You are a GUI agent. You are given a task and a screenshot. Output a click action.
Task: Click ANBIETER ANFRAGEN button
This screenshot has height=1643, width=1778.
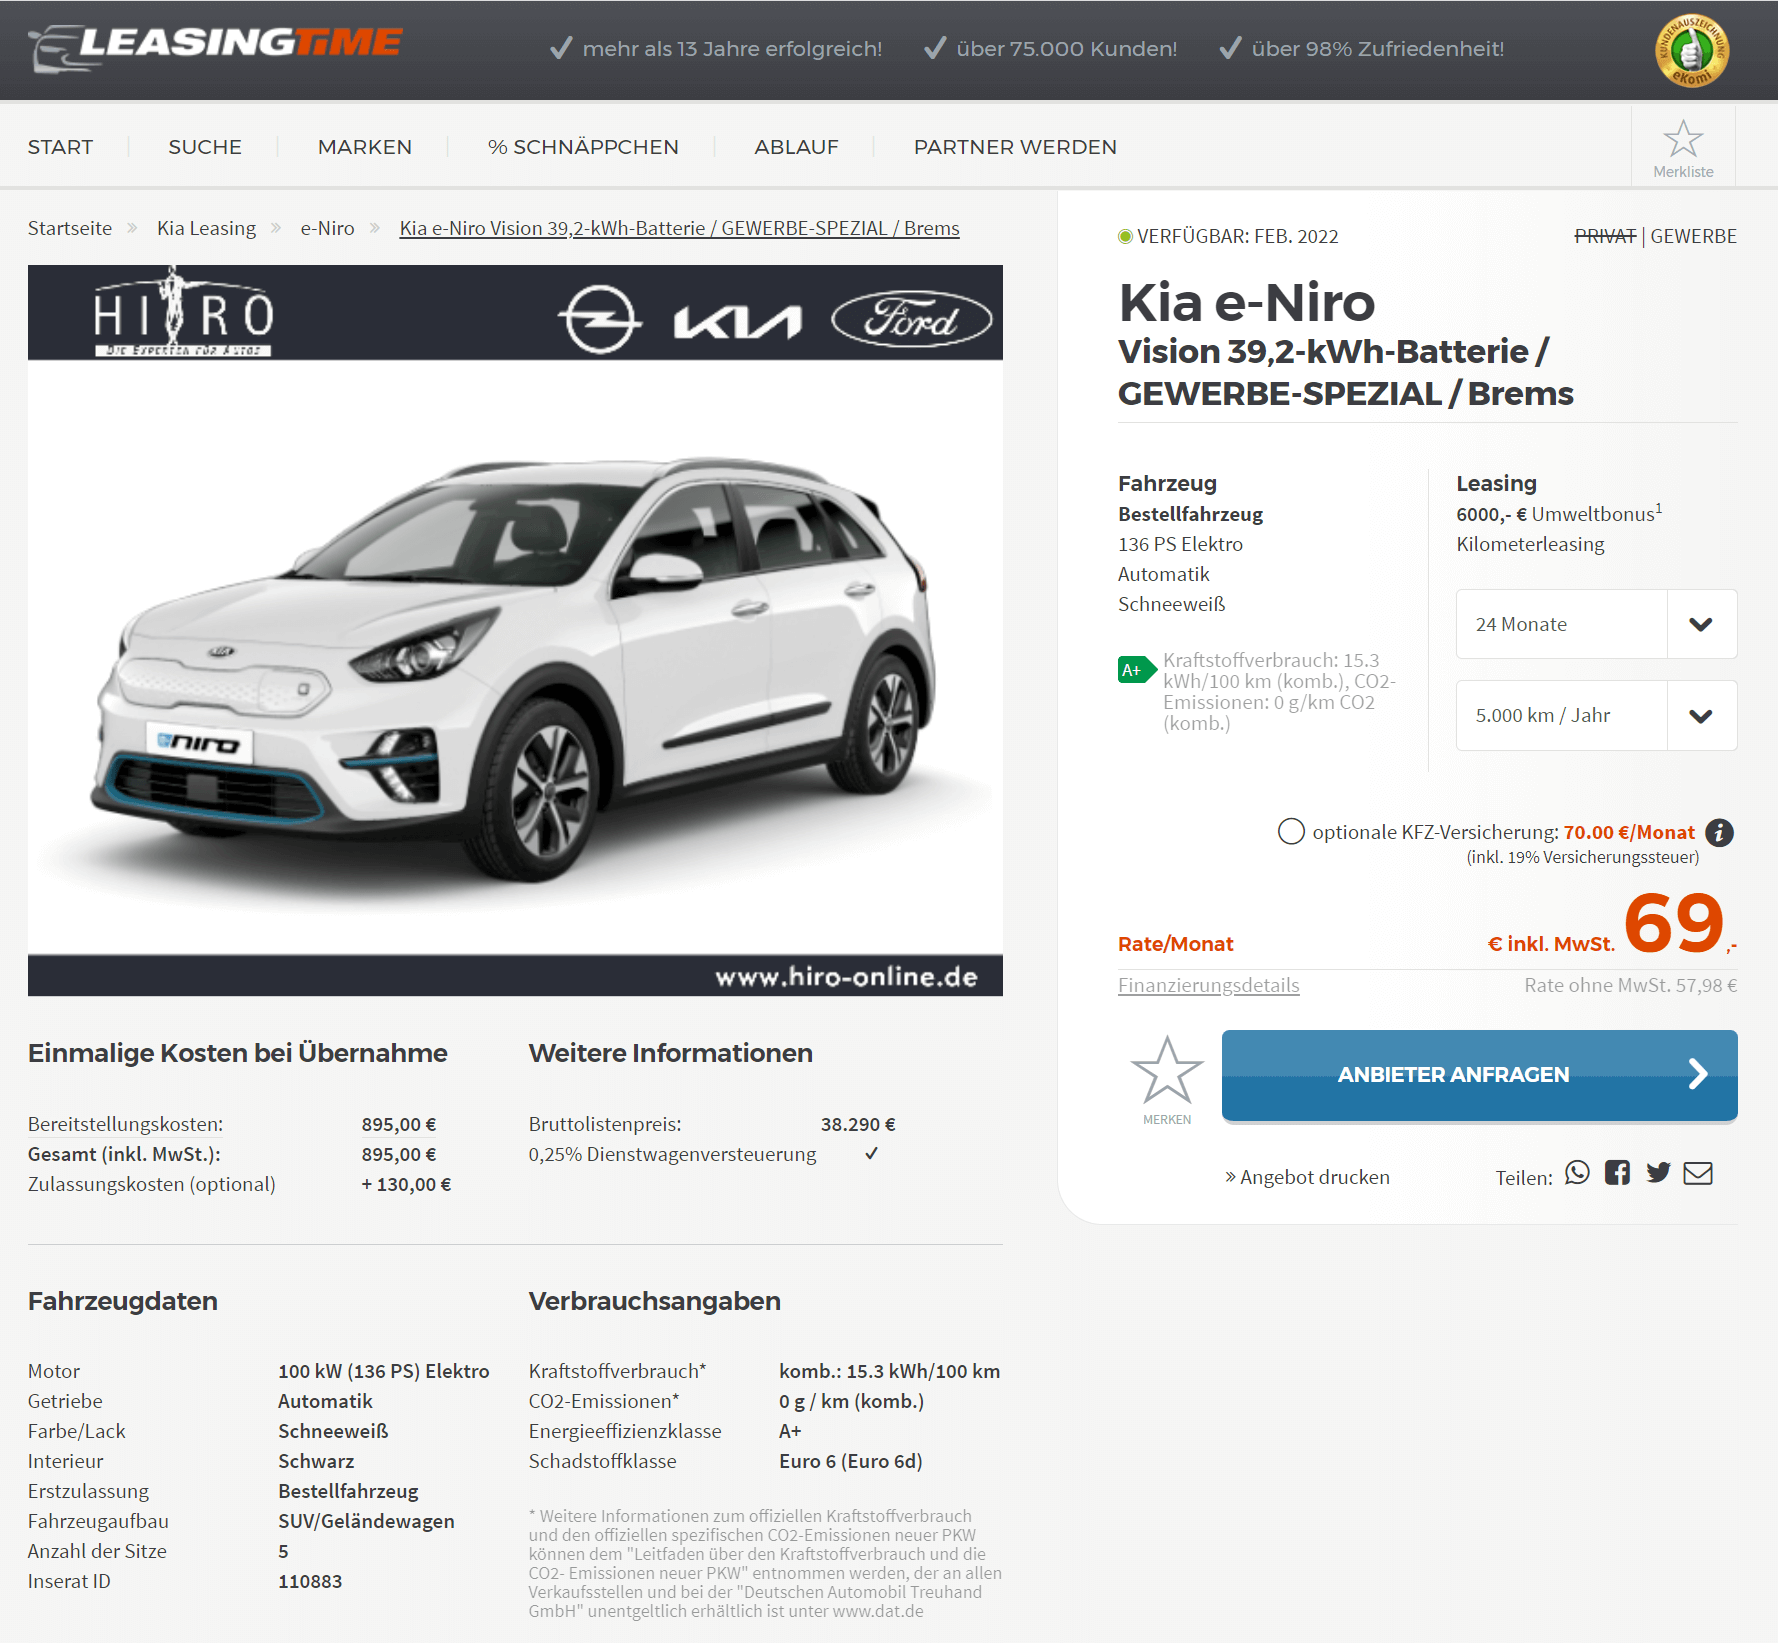click(1479, 1075)
